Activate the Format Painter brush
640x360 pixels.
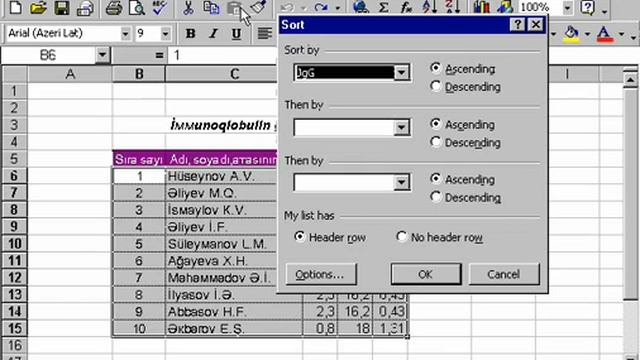tap(258, 7)
